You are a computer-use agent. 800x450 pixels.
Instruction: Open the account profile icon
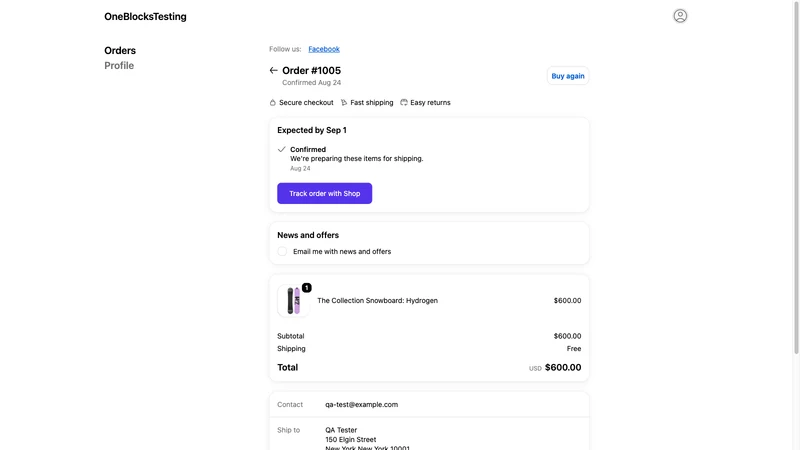tap(680, 16)
